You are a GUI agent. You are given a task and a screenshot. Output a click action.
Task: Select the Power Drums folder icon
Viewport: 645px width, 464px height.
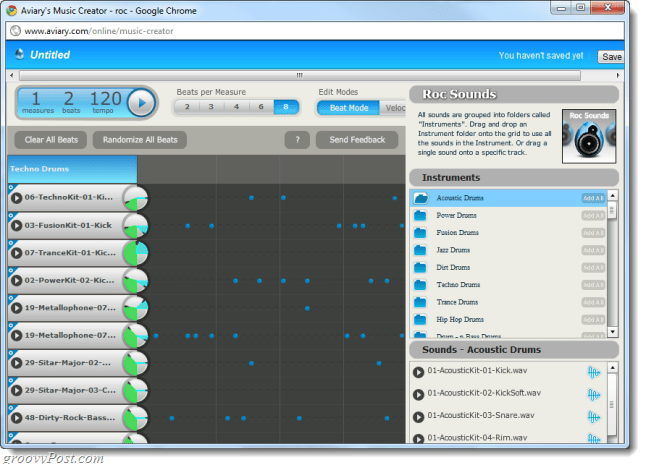[x=420, y=216]
